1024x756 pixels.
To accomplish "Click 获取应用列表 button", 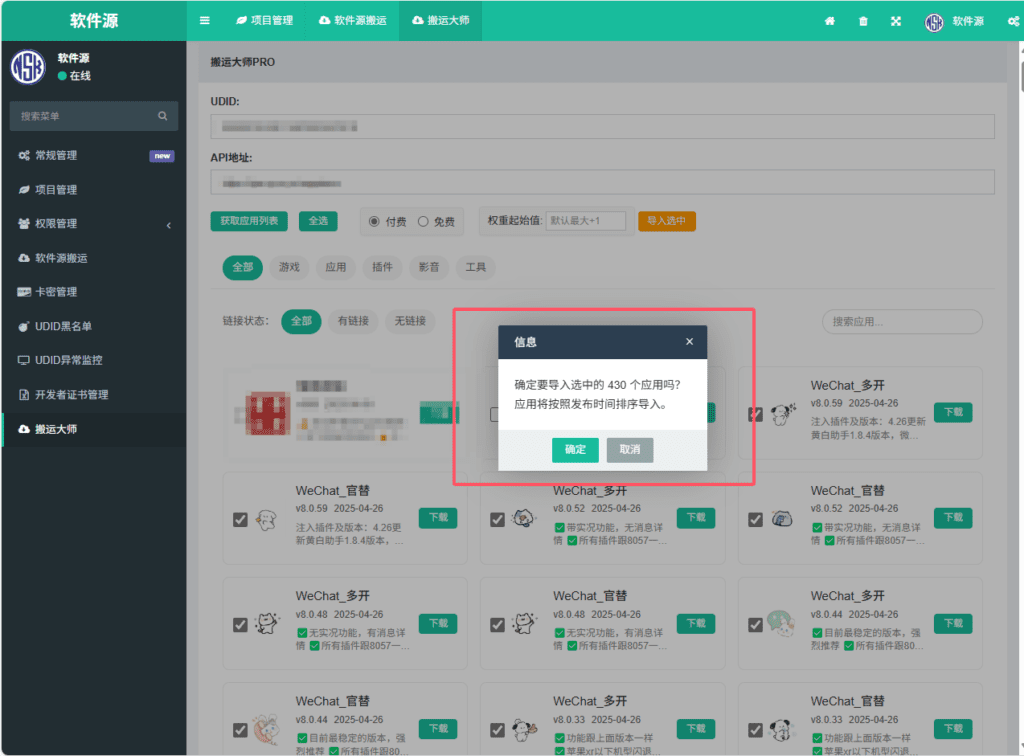I will 249,221.
